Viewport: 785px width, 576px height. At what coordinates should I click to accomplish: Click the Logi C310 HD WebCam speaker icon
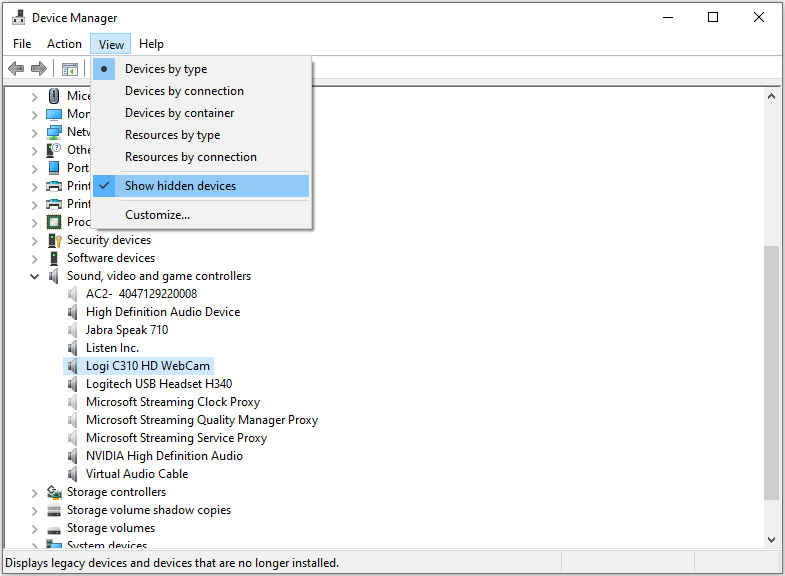point(73,366)
